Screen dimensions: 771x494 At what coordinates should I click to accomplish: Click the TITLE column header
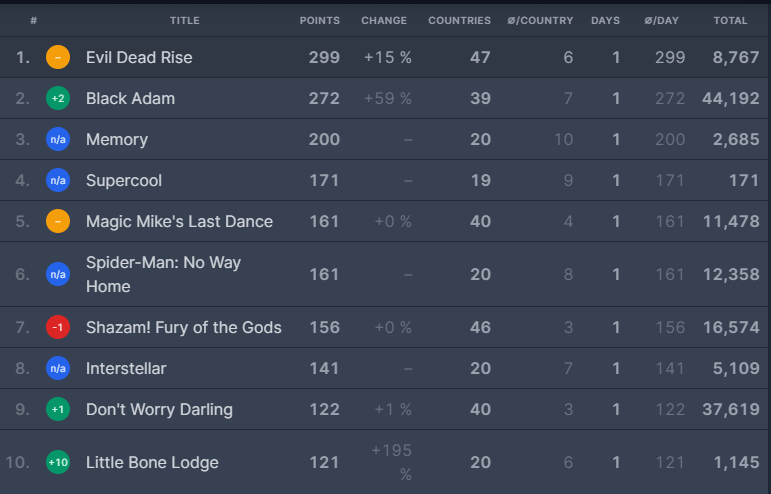pos(184,21)
